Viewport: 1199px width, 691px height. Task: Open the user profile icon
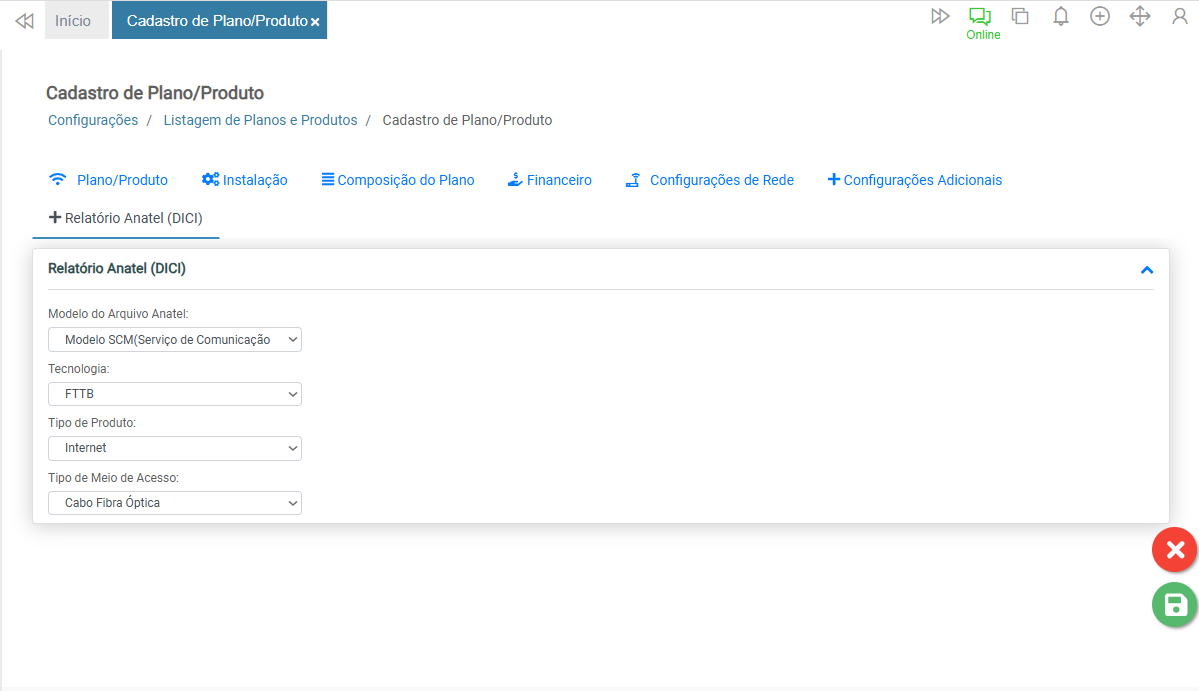1180,16
